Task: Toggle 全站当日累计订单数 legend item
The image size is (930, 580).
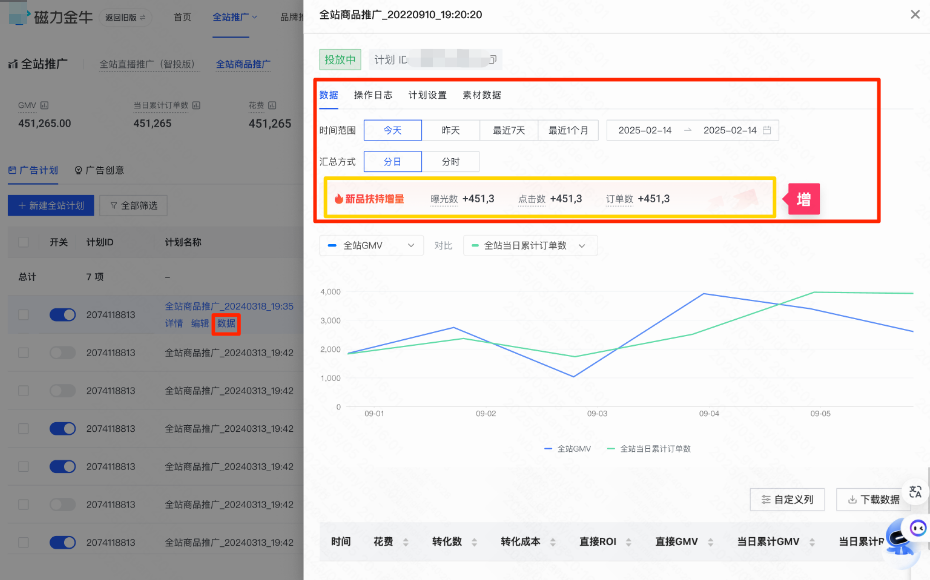Action: (x=649, y=449)
